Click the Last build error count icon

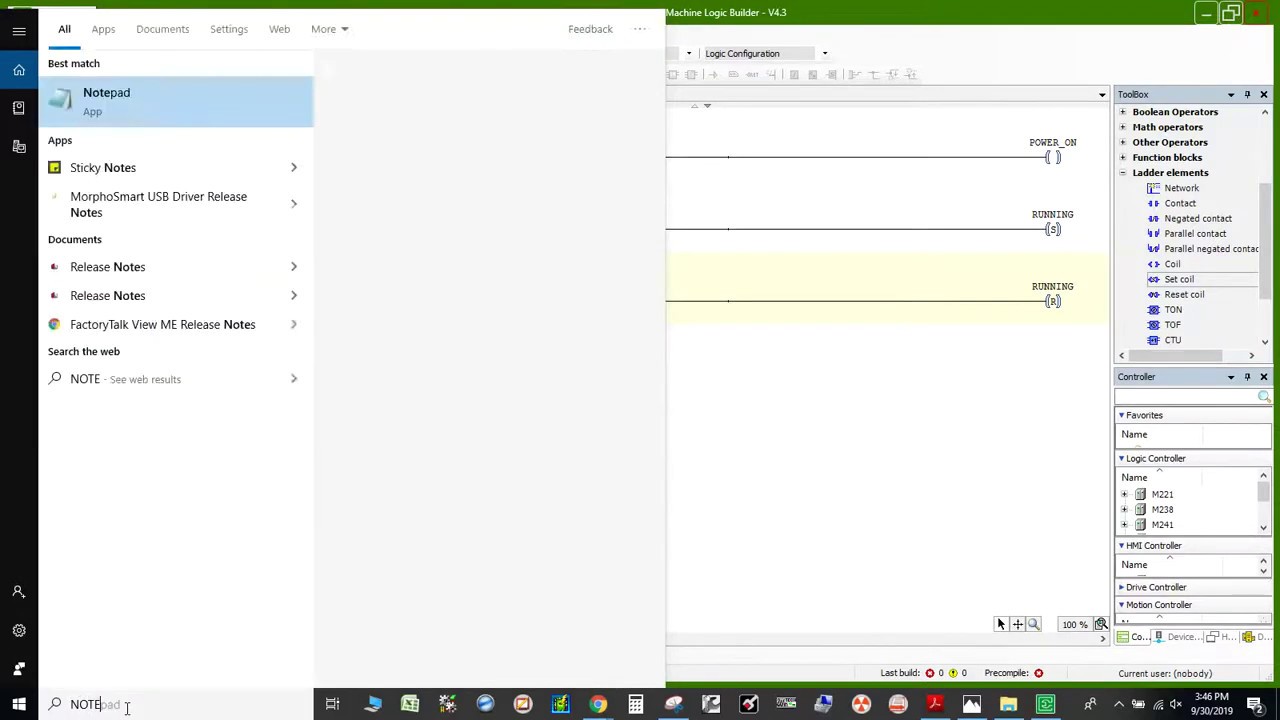pyautogui.click(x=929, y=673)
